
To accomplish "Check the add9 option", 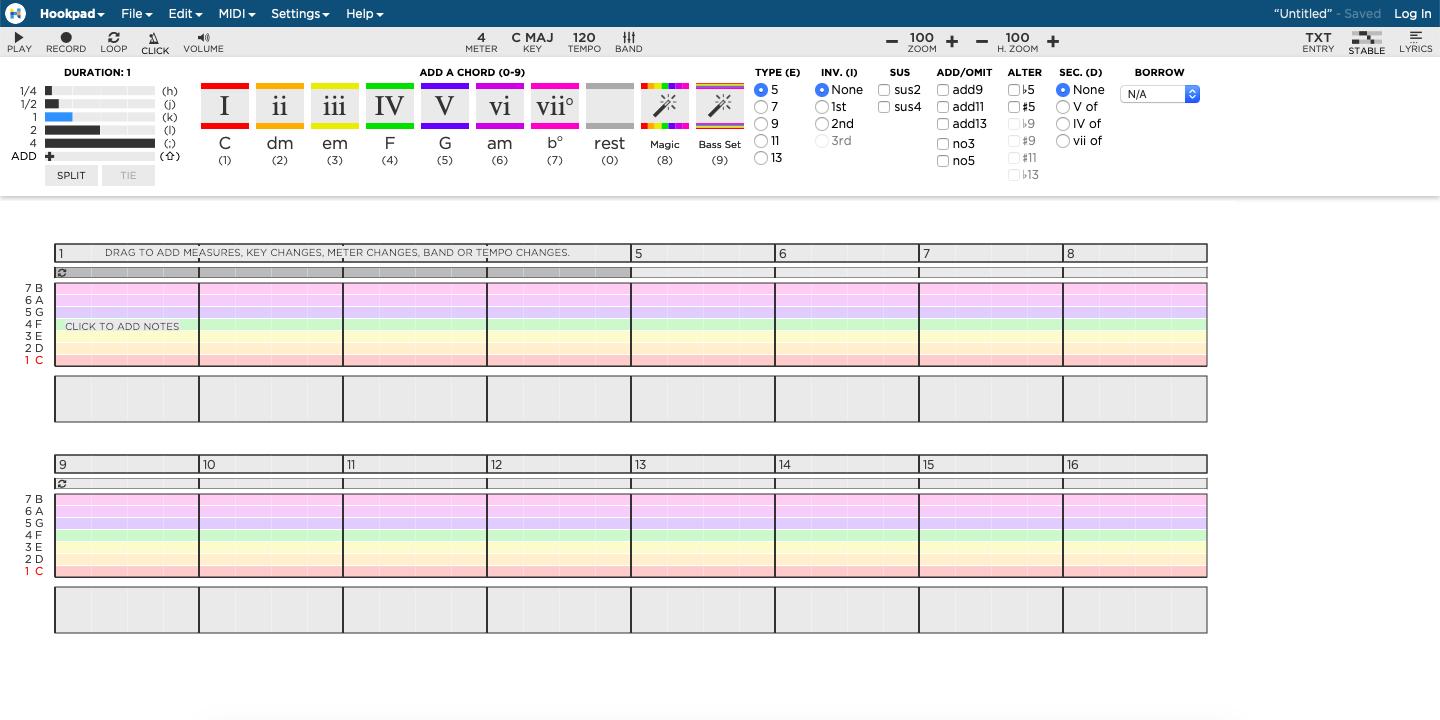I will pos(943,90).
